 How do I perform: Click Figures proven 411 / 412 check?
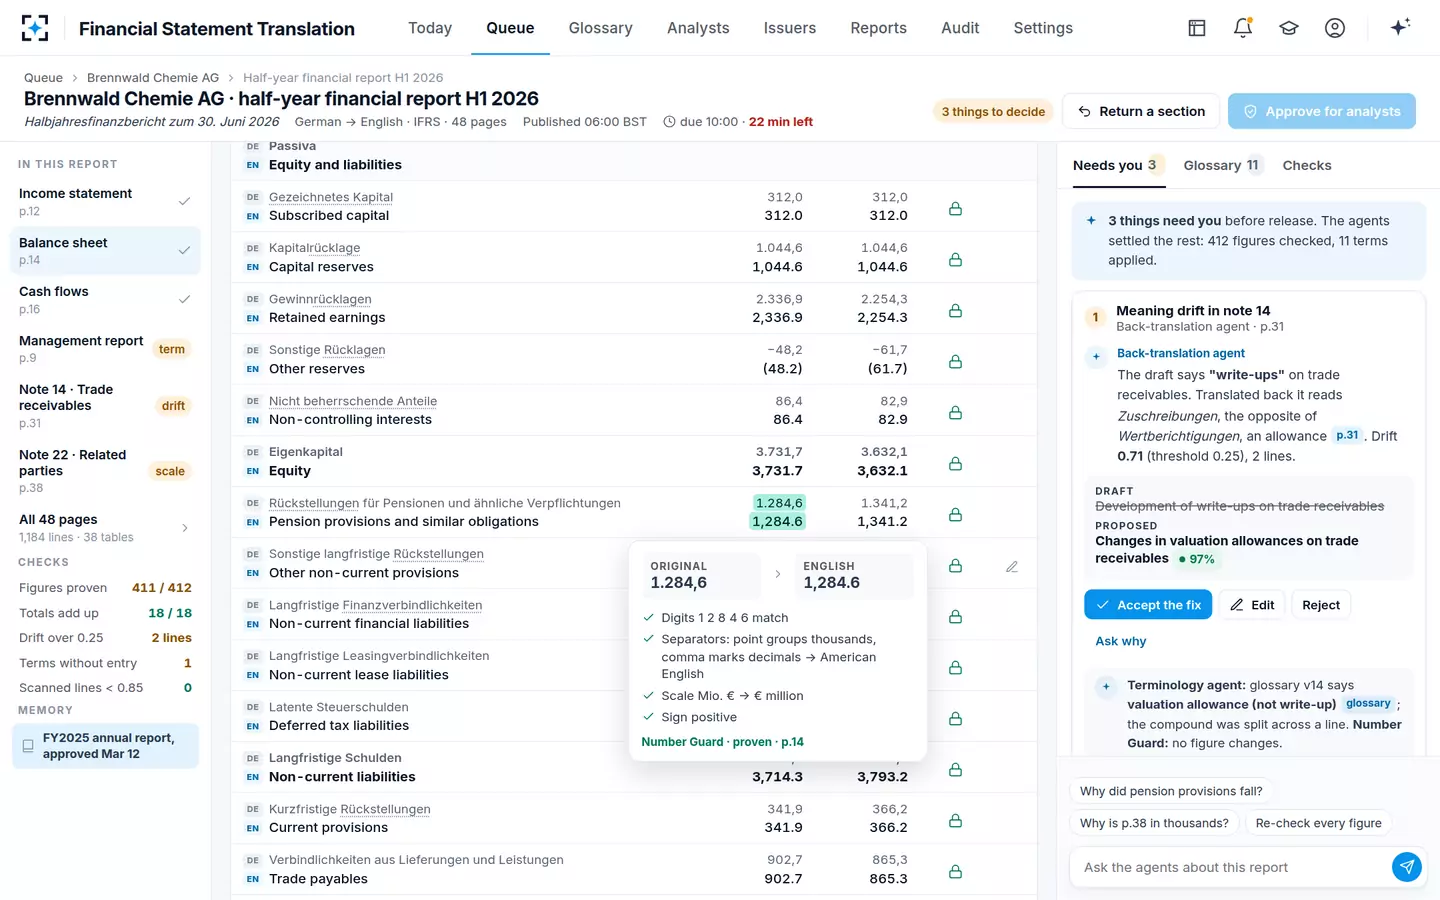(x=105, y=587)
